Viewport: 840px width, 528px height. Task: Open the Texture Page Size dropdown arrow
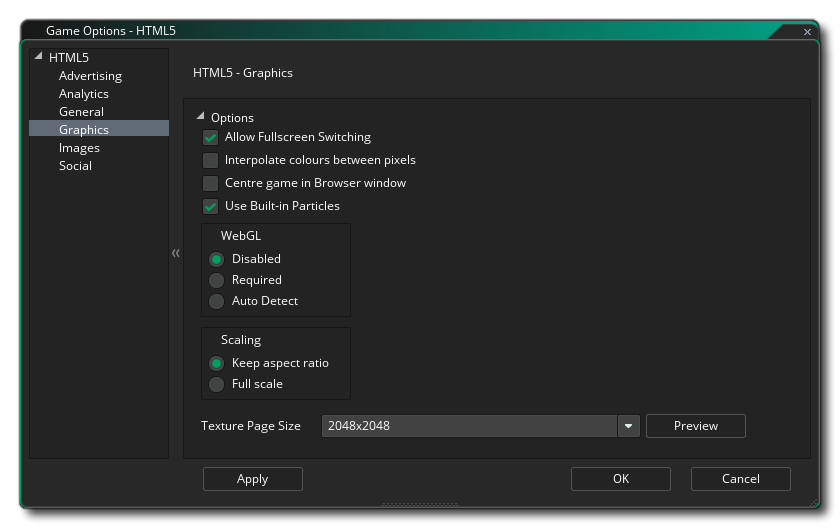pos(628,426)
